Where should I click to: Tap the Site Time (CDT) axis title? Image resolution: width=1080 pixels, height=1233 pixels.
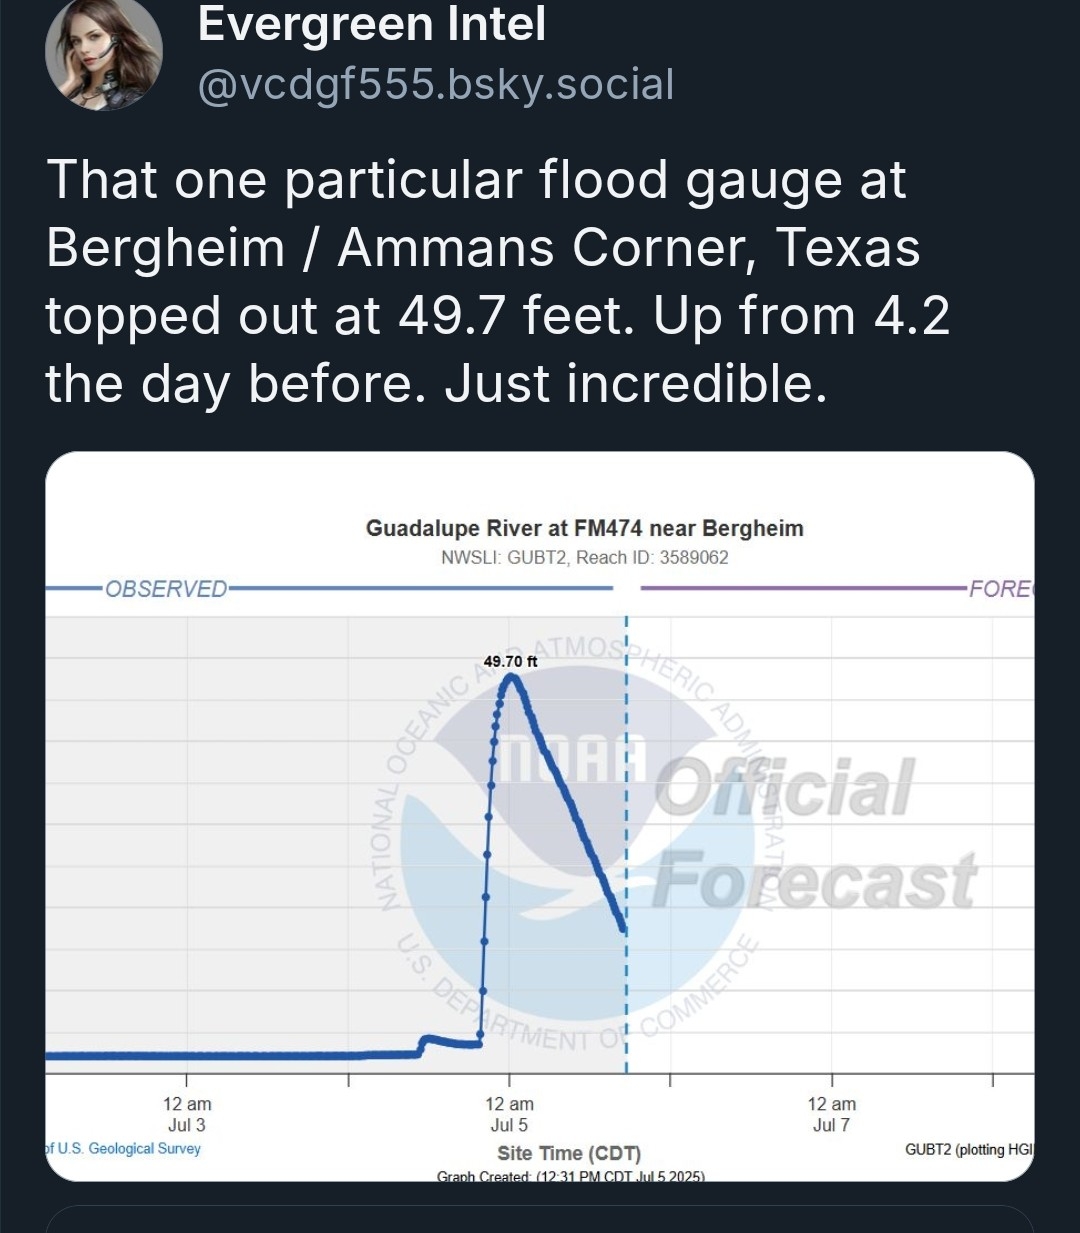coord(569,1153)
